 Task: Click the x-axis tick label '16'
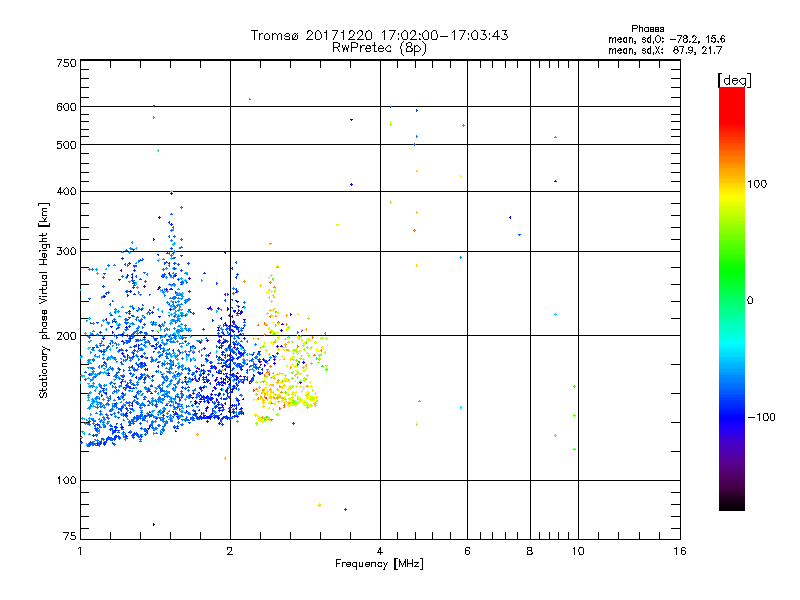[680, 551]
